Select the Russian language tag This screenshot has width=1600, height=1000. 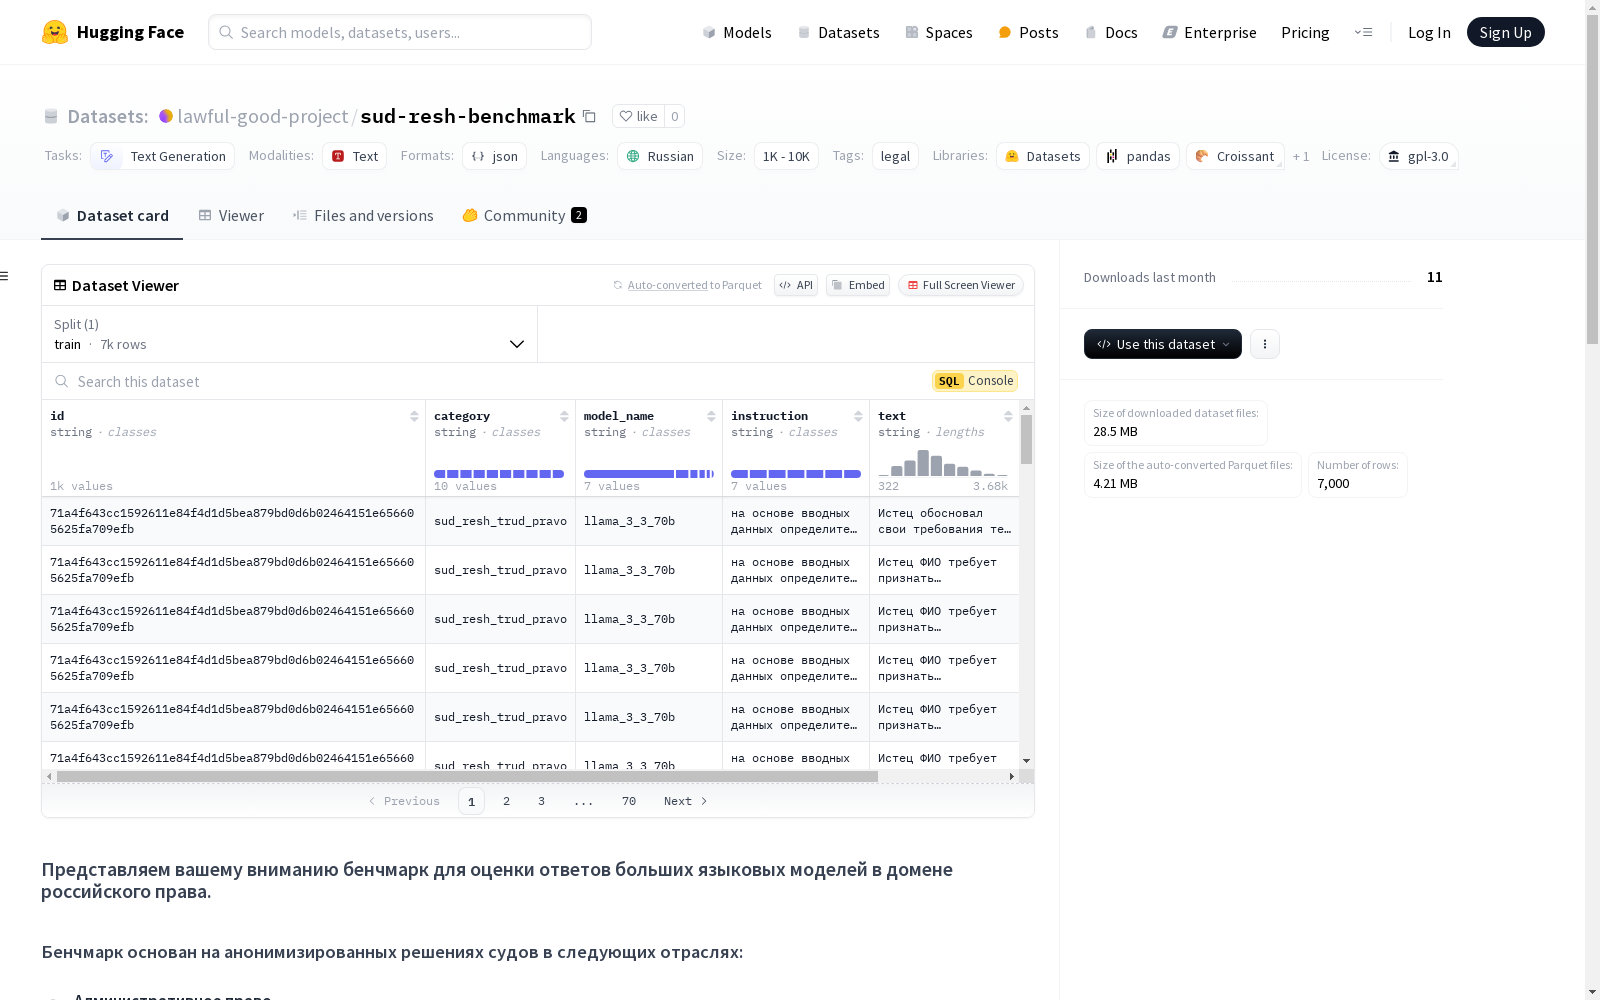[x=660, y=156]
